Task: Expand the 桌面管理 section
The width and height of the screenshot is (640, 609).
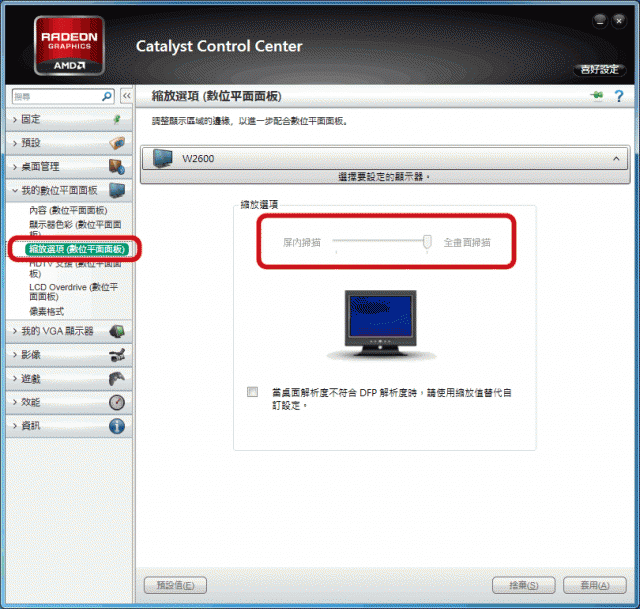Action: [69, 167]
